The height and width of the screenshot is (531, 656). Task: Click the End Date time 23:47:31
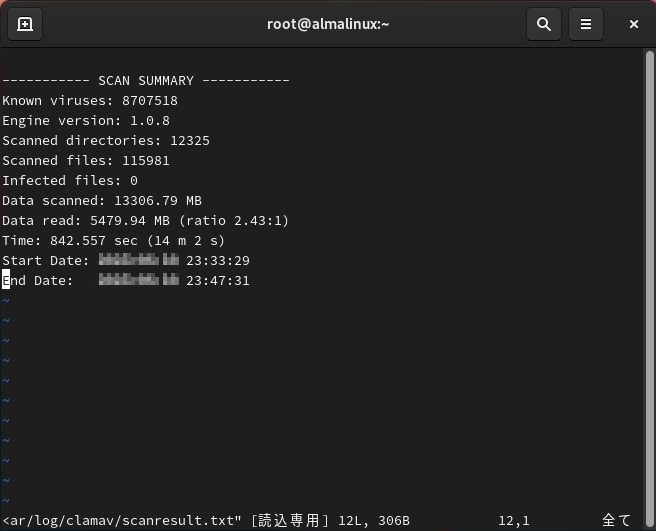coord(217,280)
